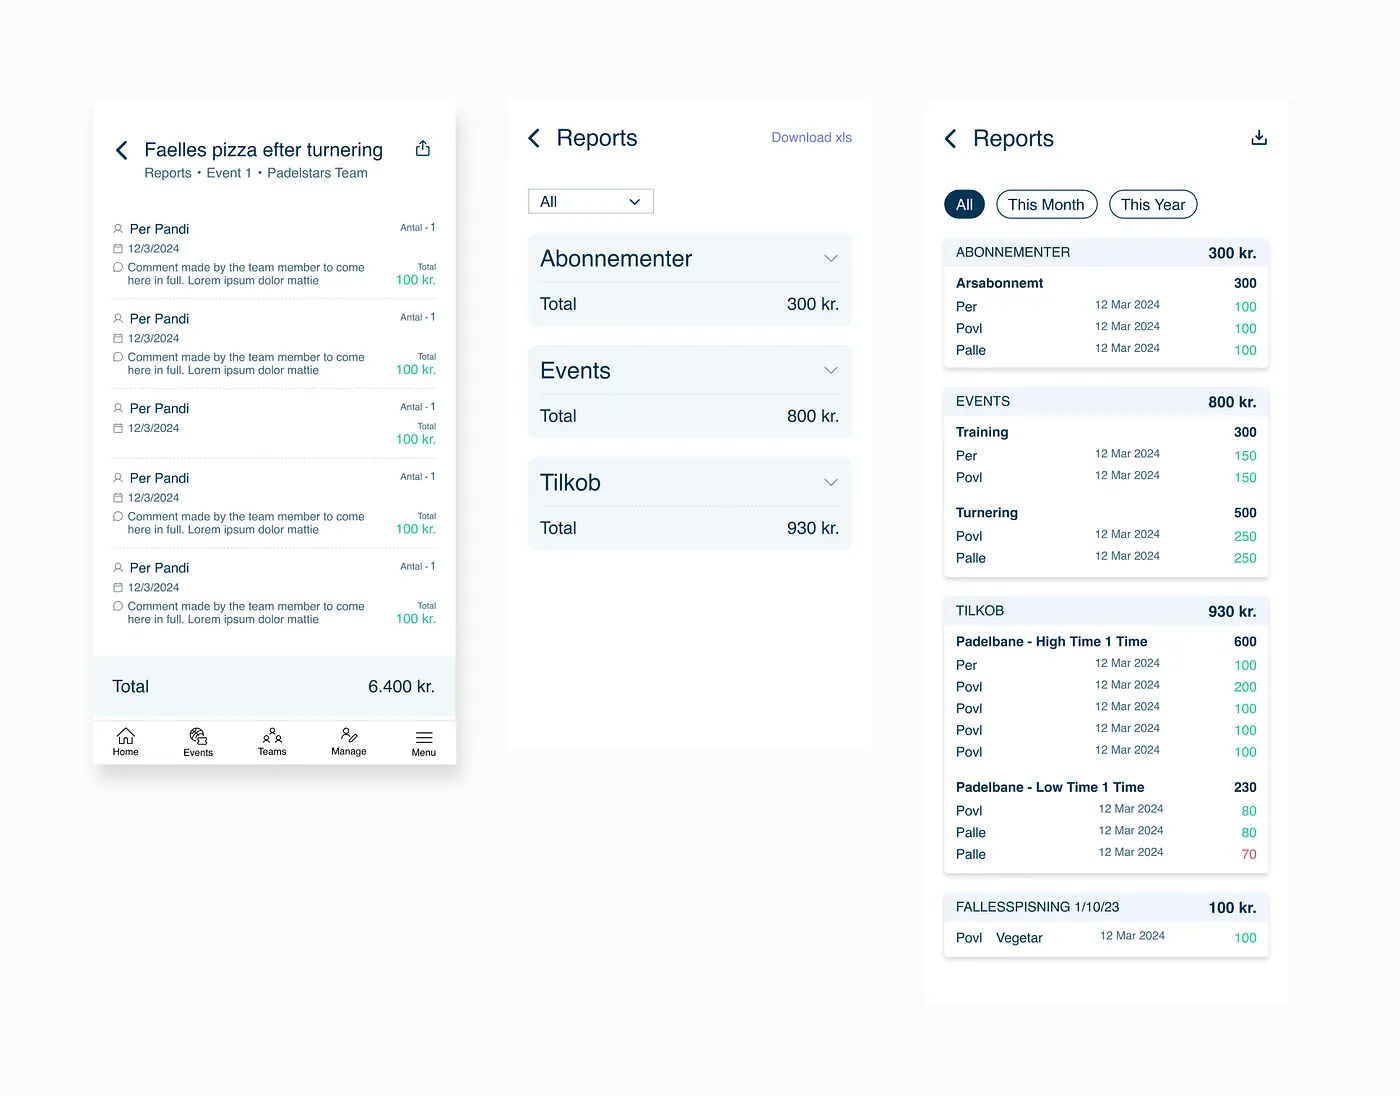Click the Povl Vegetar row
The width and height of the screenshot is (1400, 1096).
(x=1106, y=938)
